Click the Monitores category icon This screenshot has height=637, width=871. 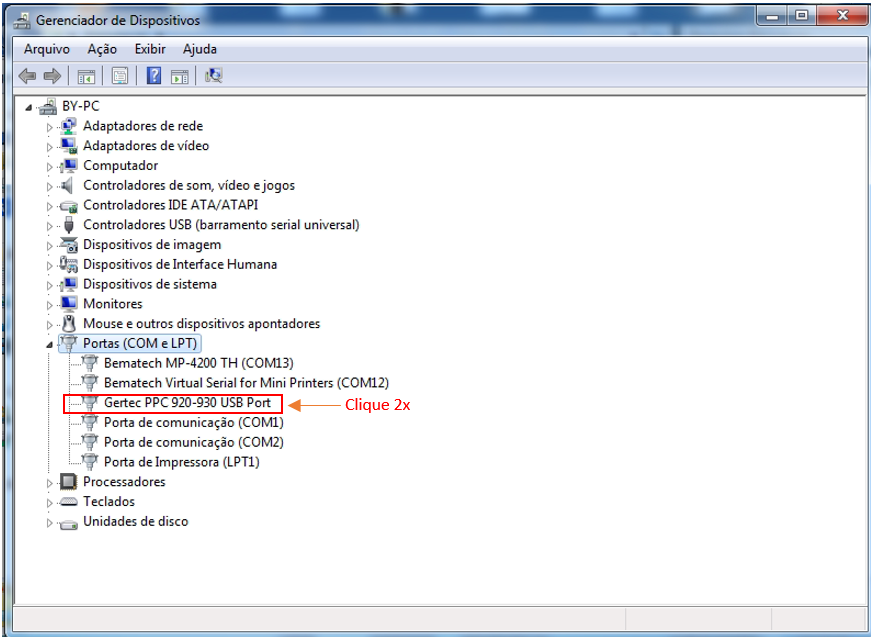click(x=68, y=304)
